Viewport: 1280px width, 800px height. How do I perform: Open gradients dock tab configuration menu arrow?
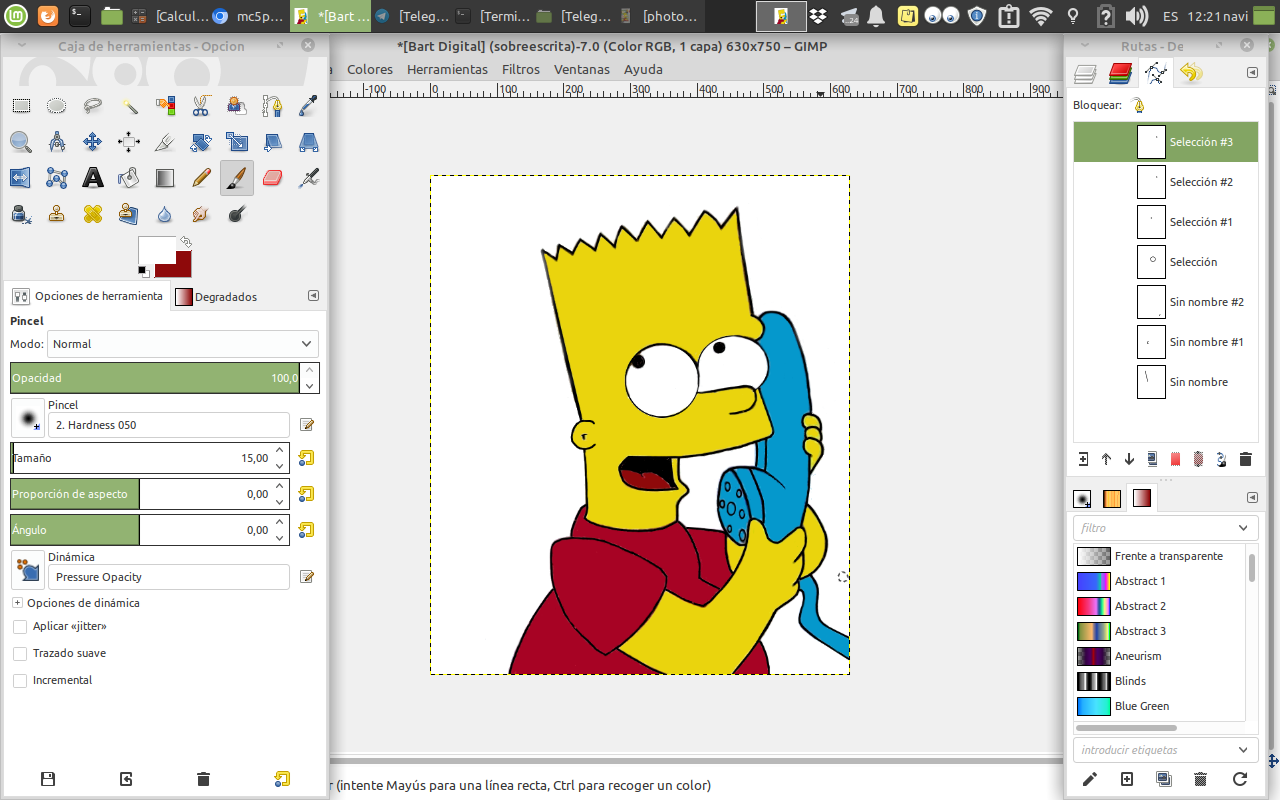1252,497
